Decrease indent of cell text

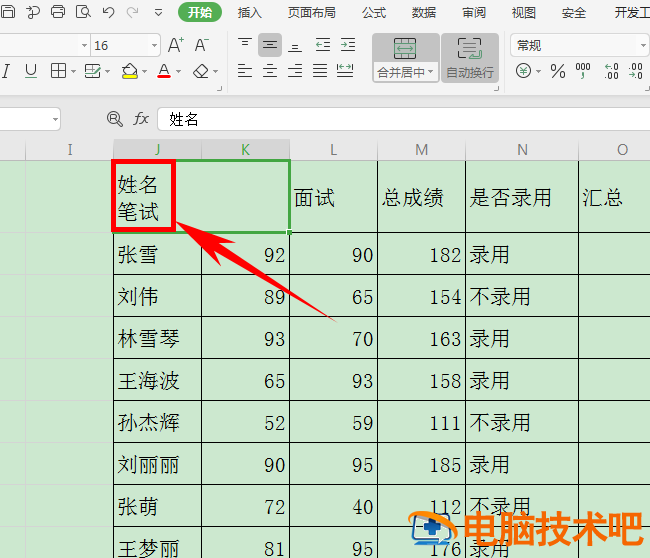[323, 44]
